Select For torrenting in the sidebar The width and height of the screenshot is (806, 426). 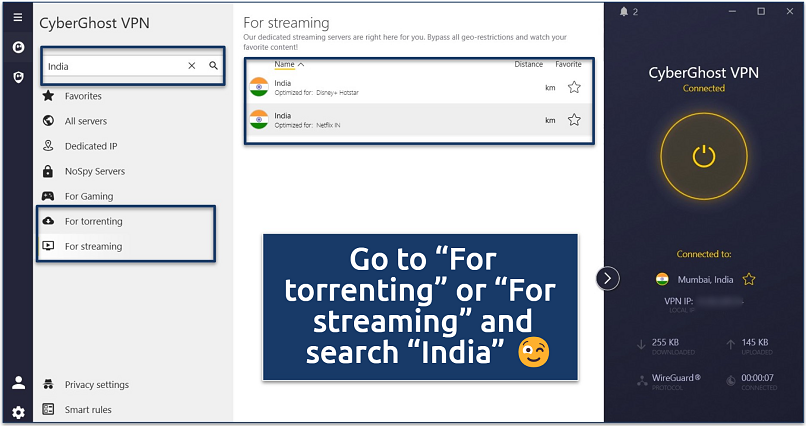[x=94, y=221]
